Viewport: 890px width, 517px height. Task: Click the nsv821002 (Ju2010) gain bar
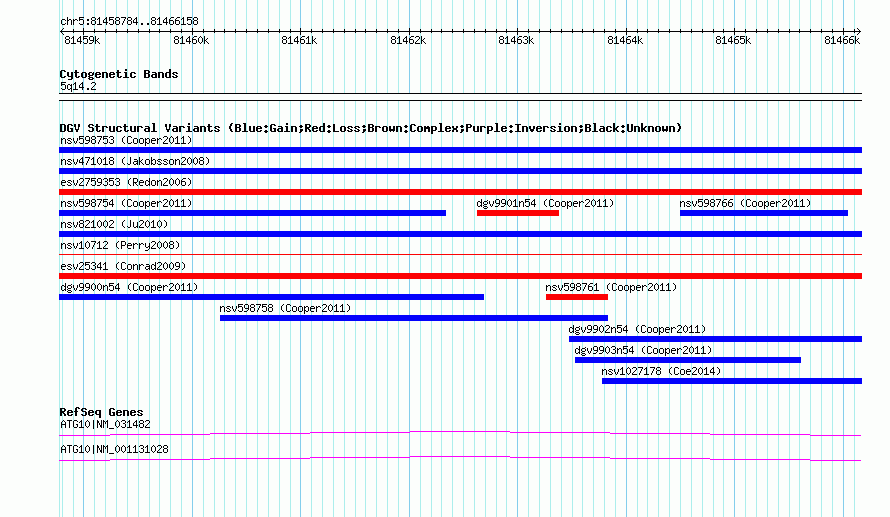(460, 234)
